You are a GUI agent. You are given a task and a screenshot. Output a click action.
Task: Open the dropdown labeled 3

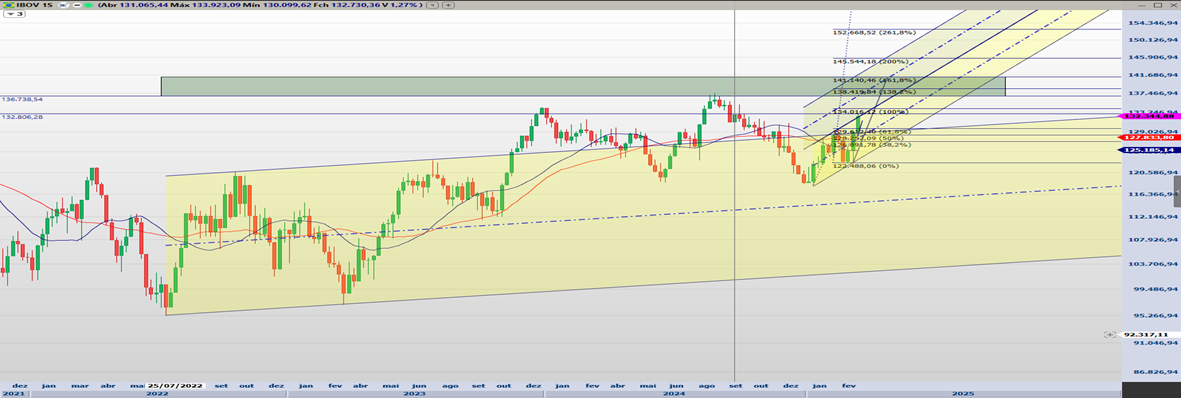tap(15, 14)
